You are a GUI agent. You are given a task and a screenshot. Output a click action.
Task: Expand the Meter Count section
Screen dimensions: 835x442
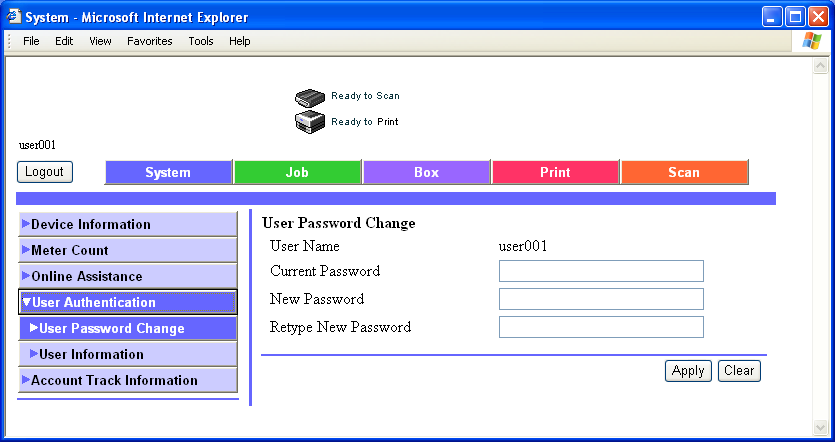click(x=128, y=250)
